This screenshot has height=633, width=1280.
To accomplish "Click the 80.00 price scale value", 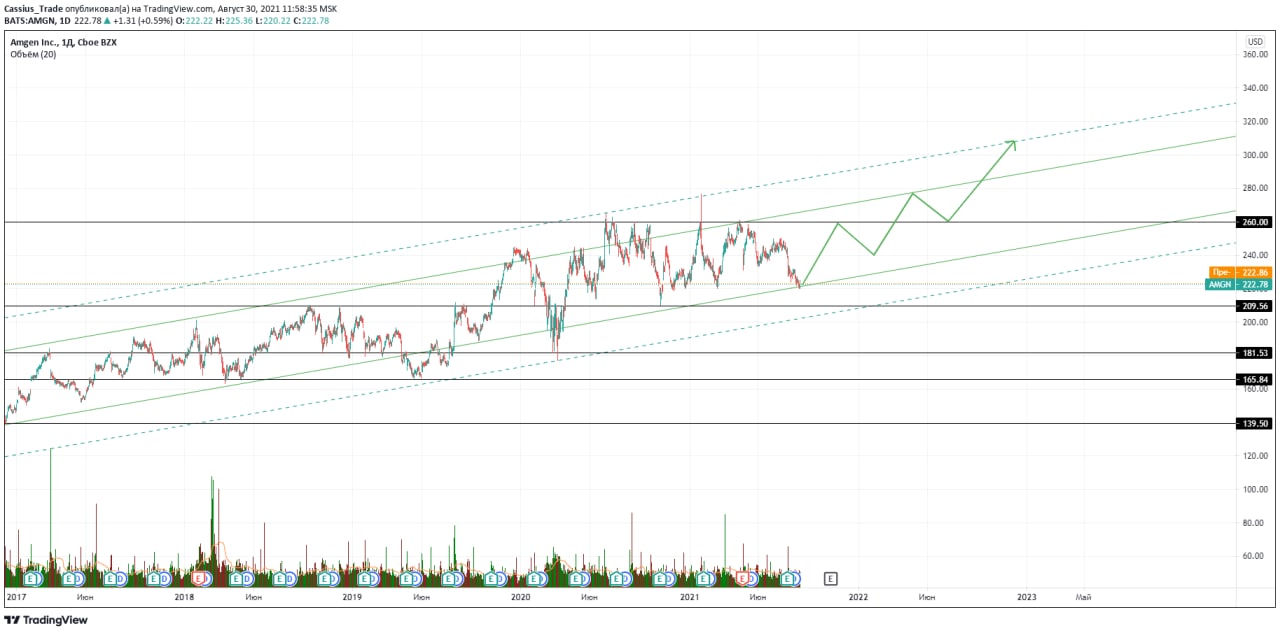I will [x=1256, y=523].
